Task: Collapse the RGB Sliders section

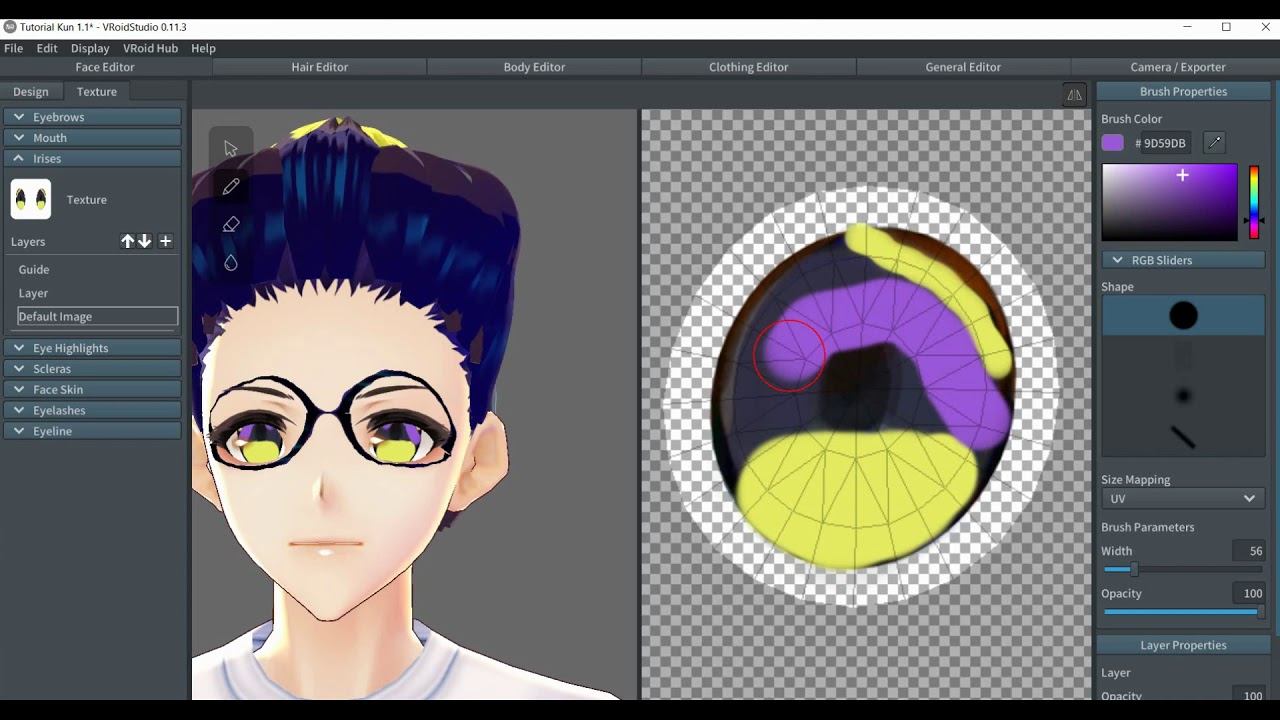Action: point(1118,260)
